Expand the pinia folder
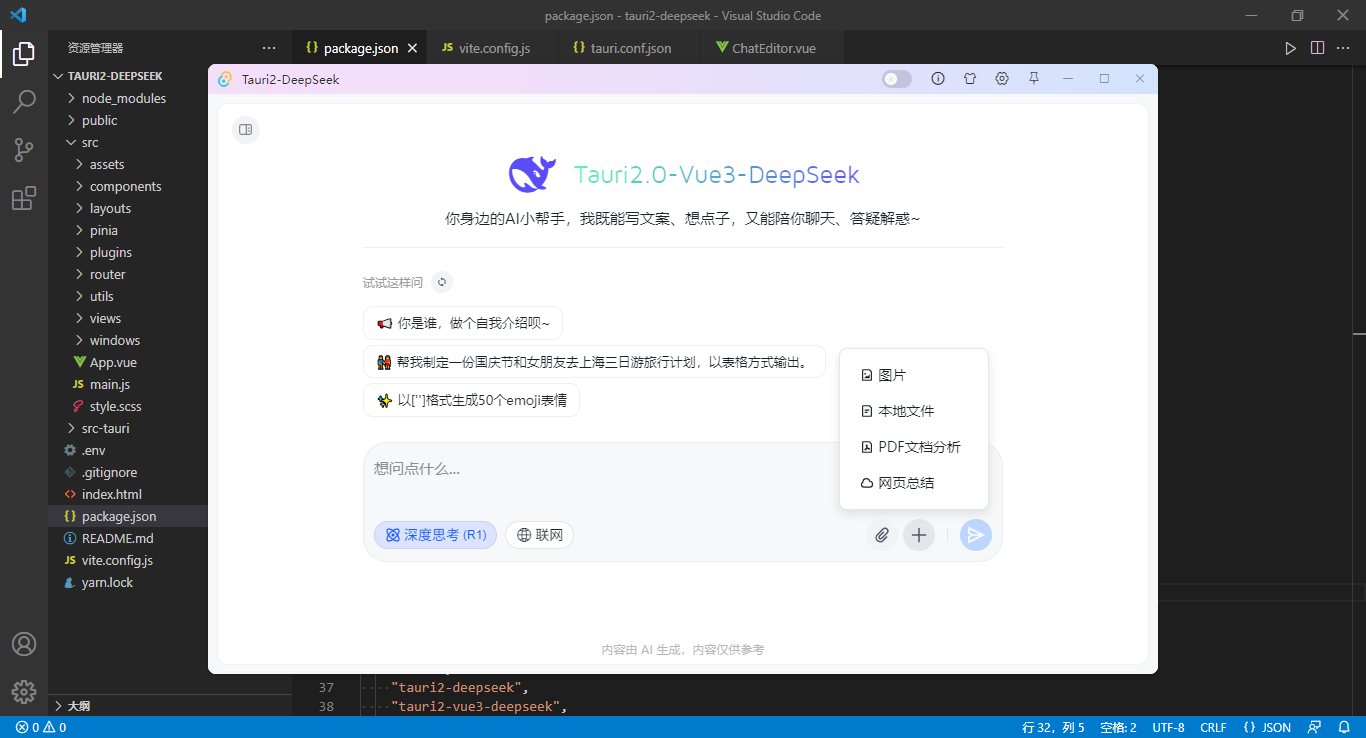 128,230
